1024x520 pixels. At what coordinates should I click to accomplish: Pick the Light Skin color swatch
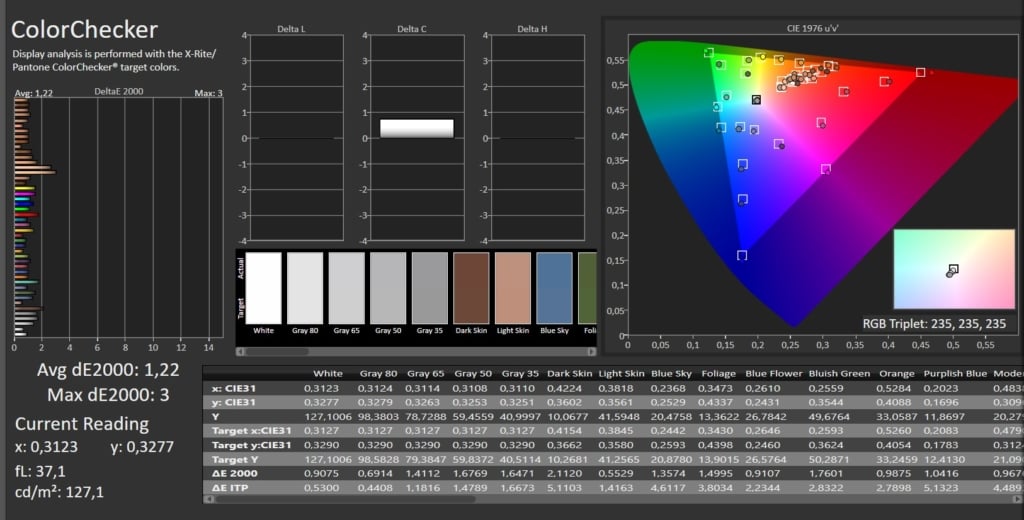[512, 288]
